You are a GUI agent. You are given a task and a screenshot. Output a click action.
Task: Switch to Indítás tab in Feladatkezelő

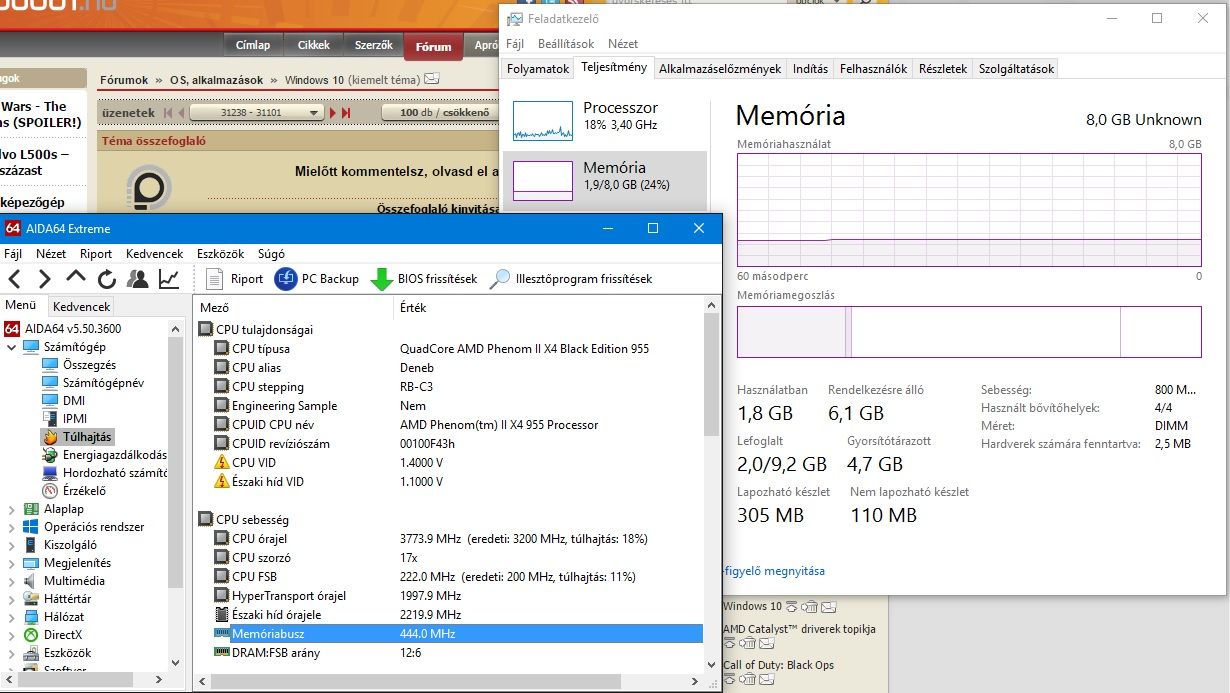click(810, 69)
